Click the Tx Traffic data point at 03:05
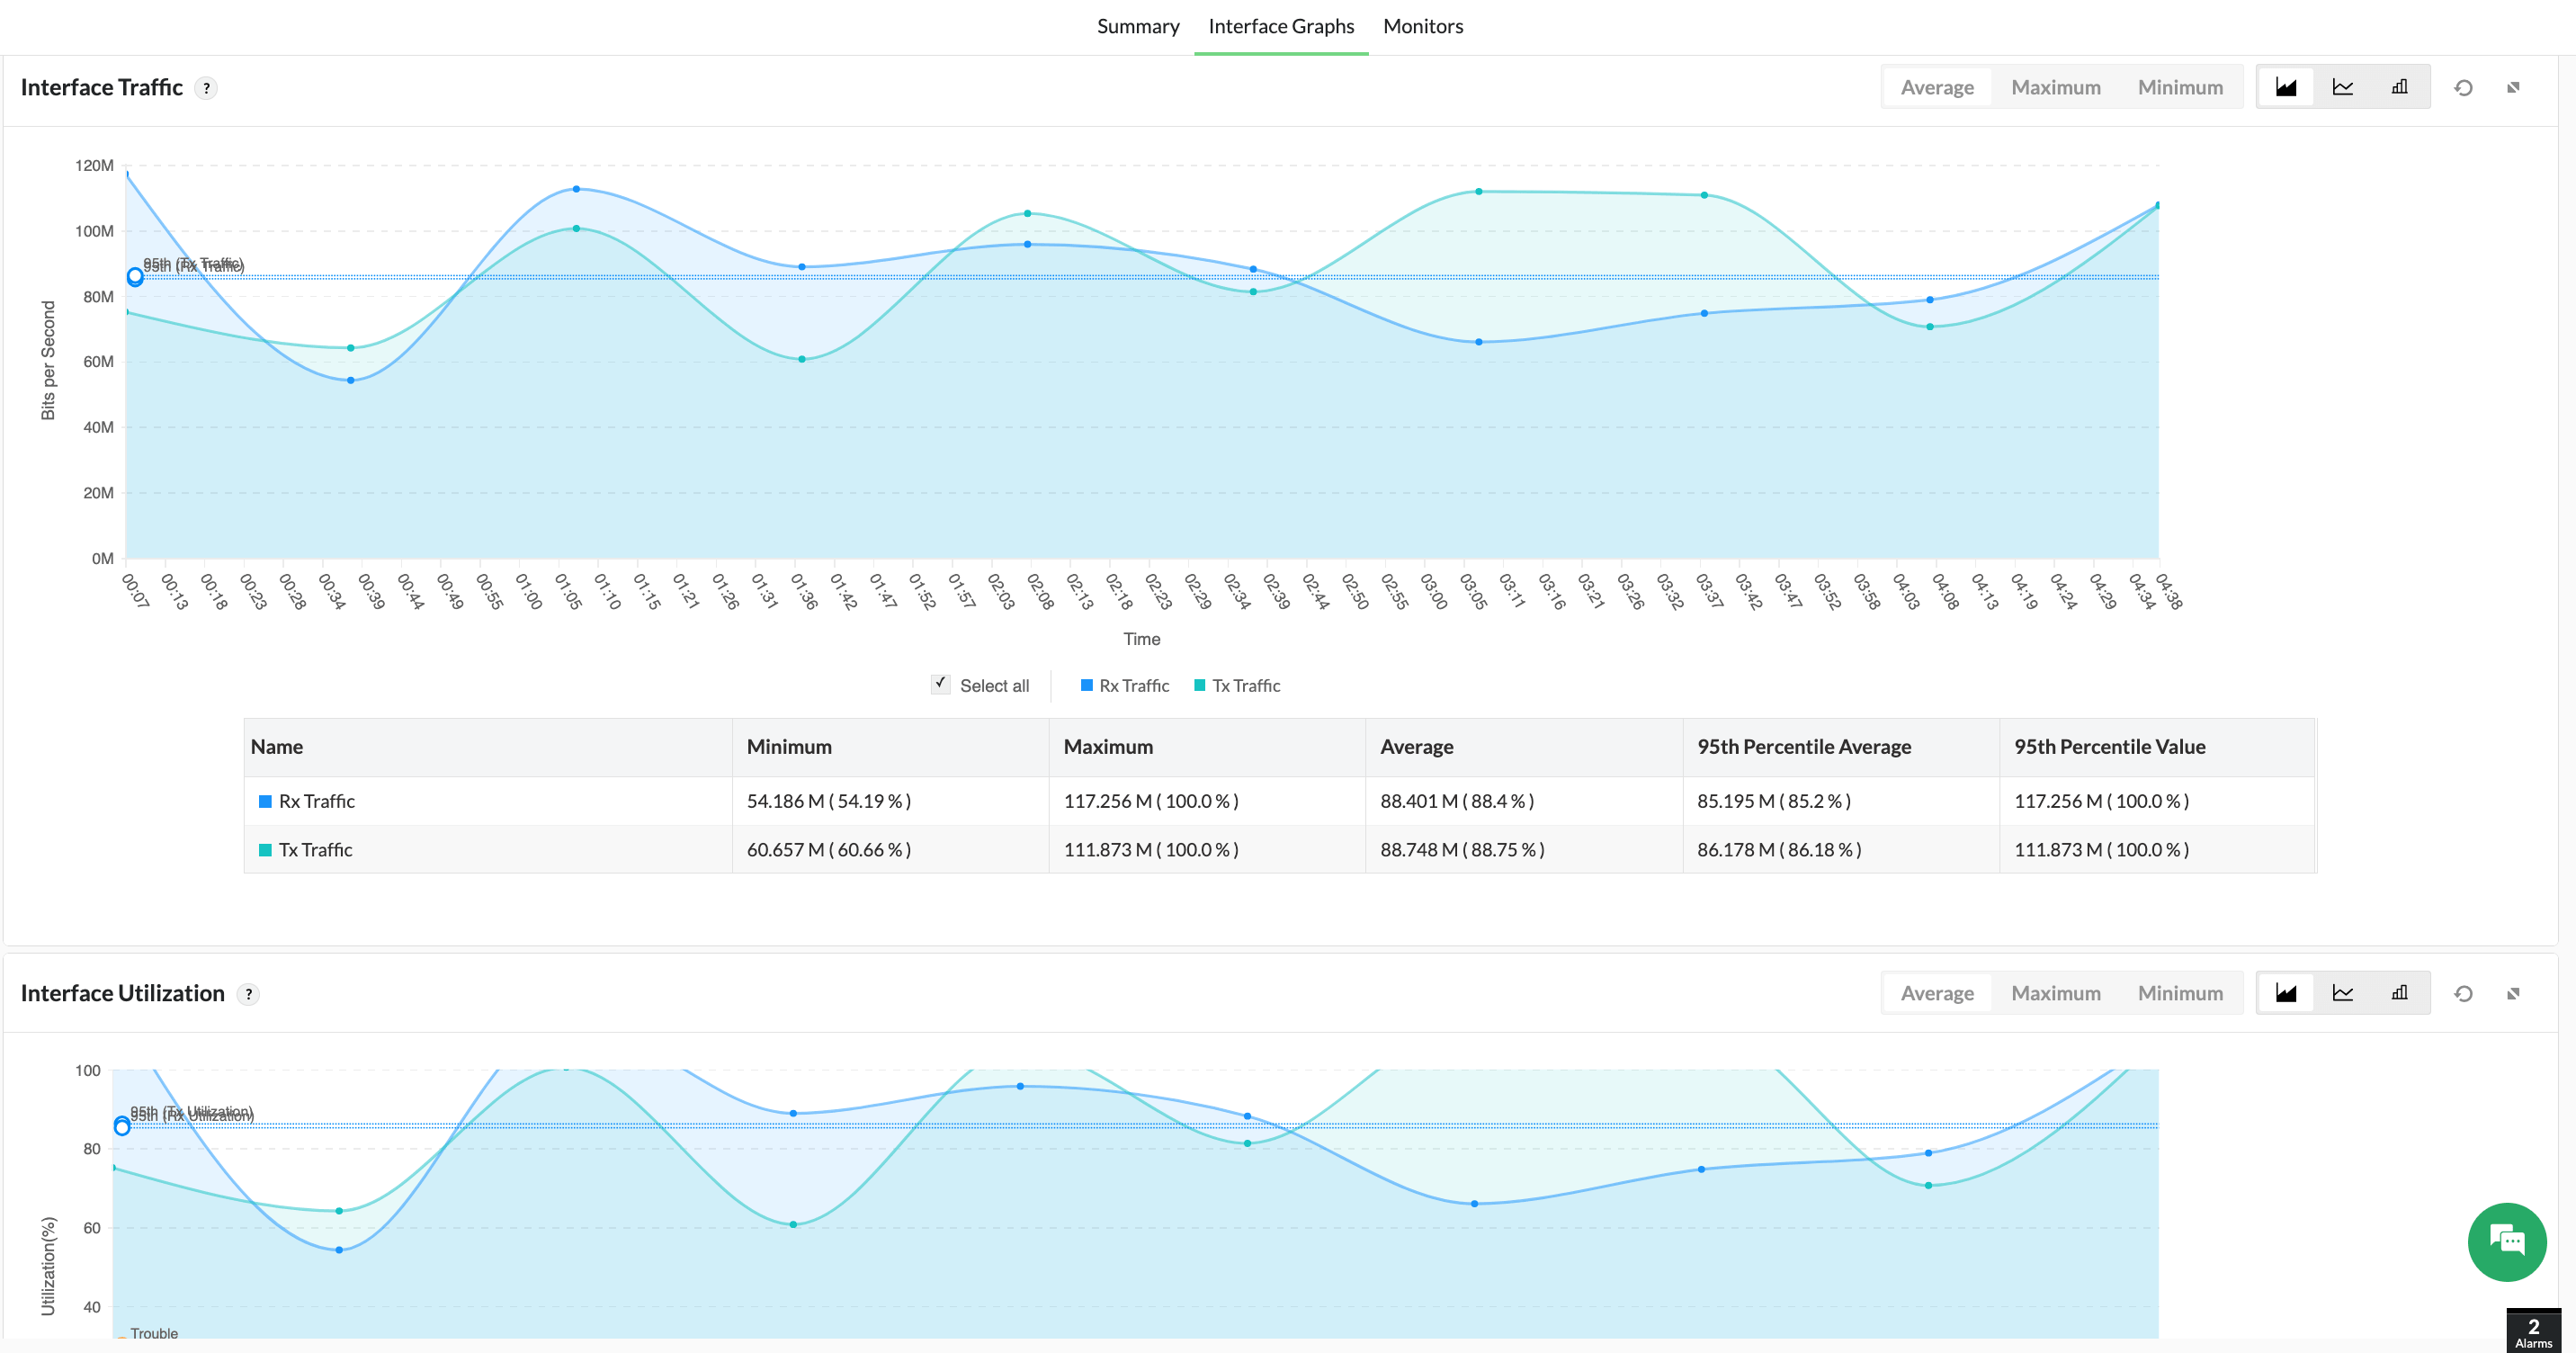The image size is (2576, 1353). point(1479,192)
